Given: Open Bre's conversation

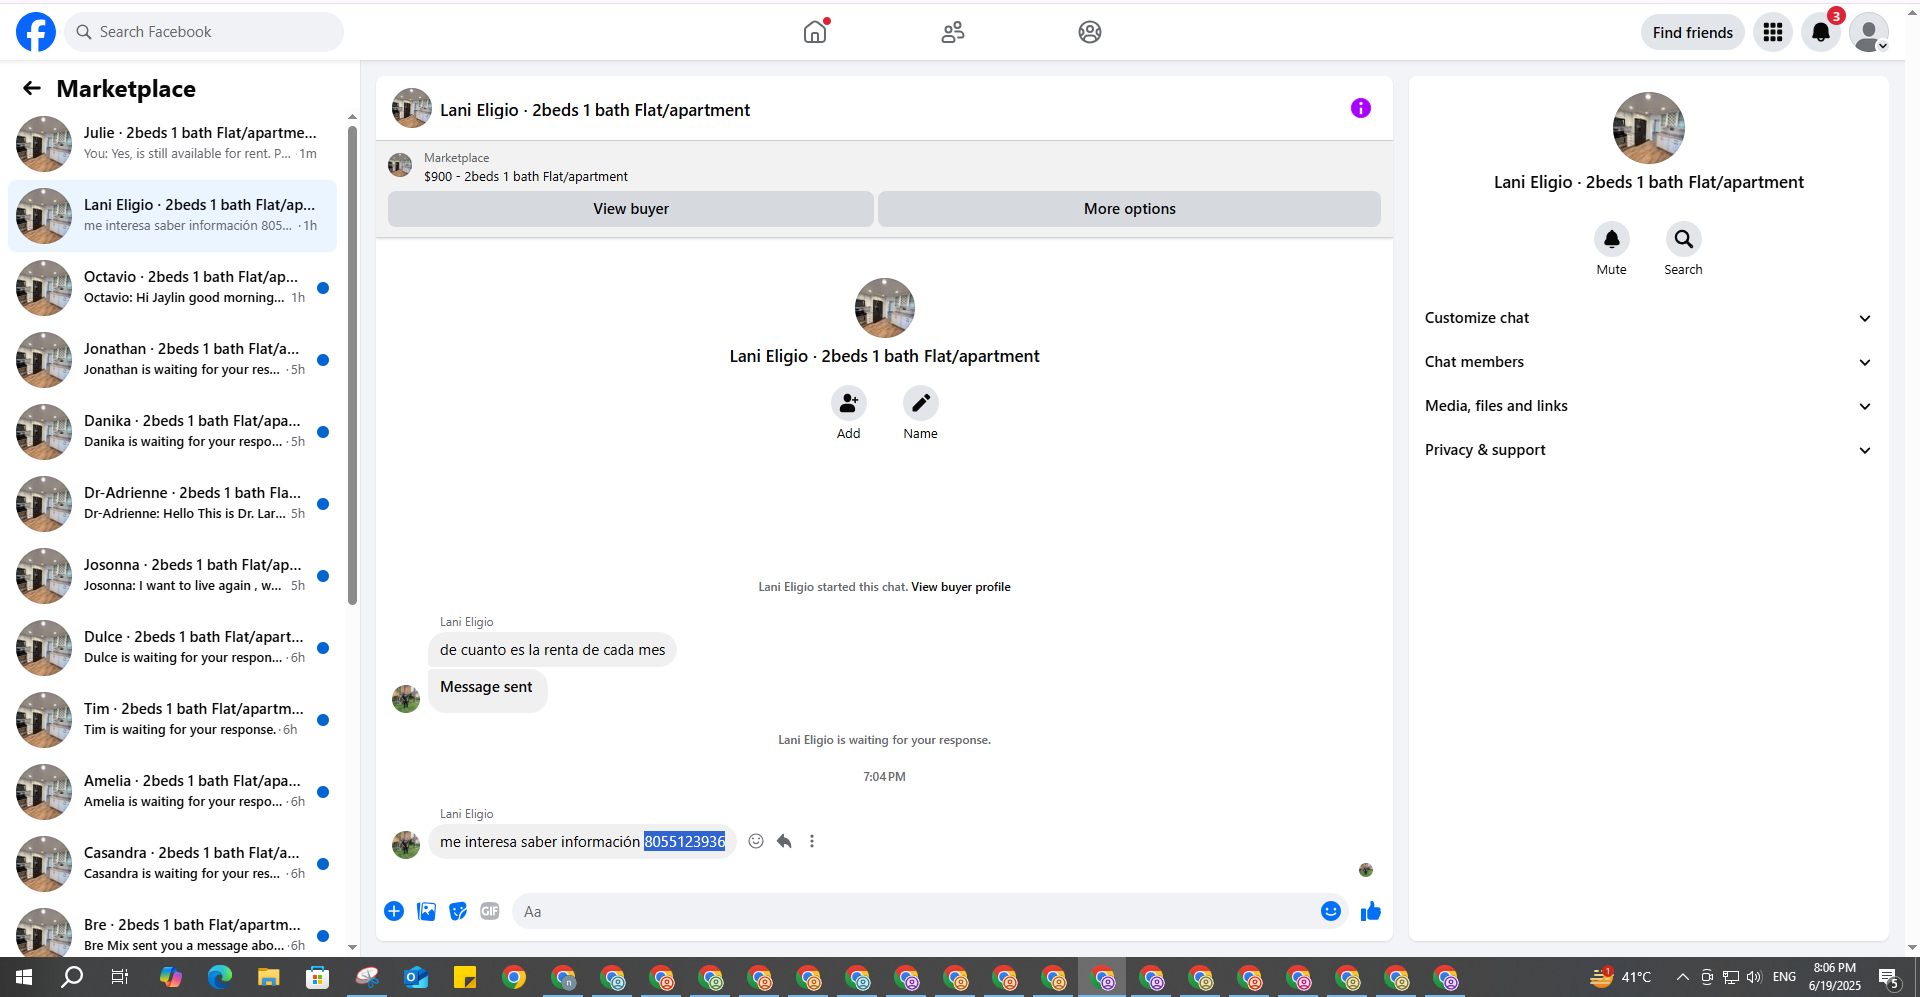Looking at the screenshot, I should [173, 932].
